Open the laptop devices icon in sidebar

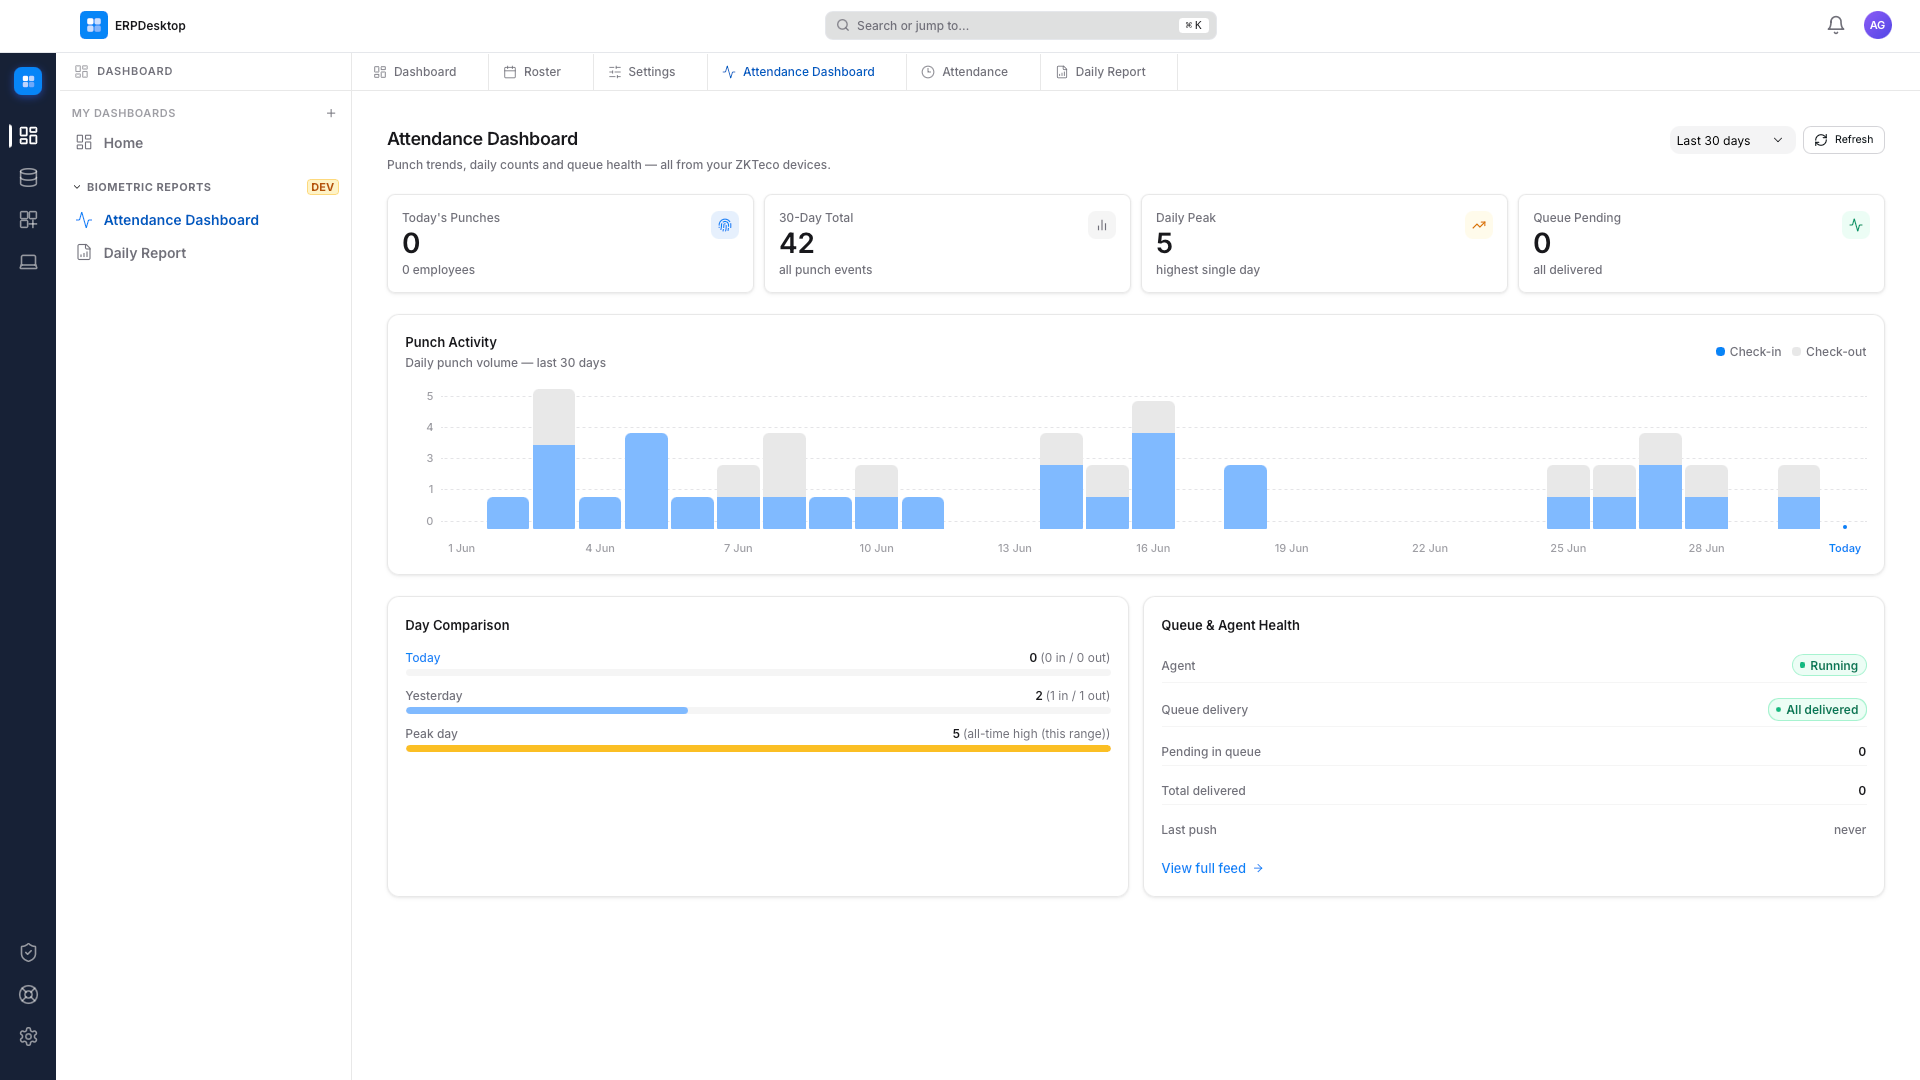(x=28, y=261)
